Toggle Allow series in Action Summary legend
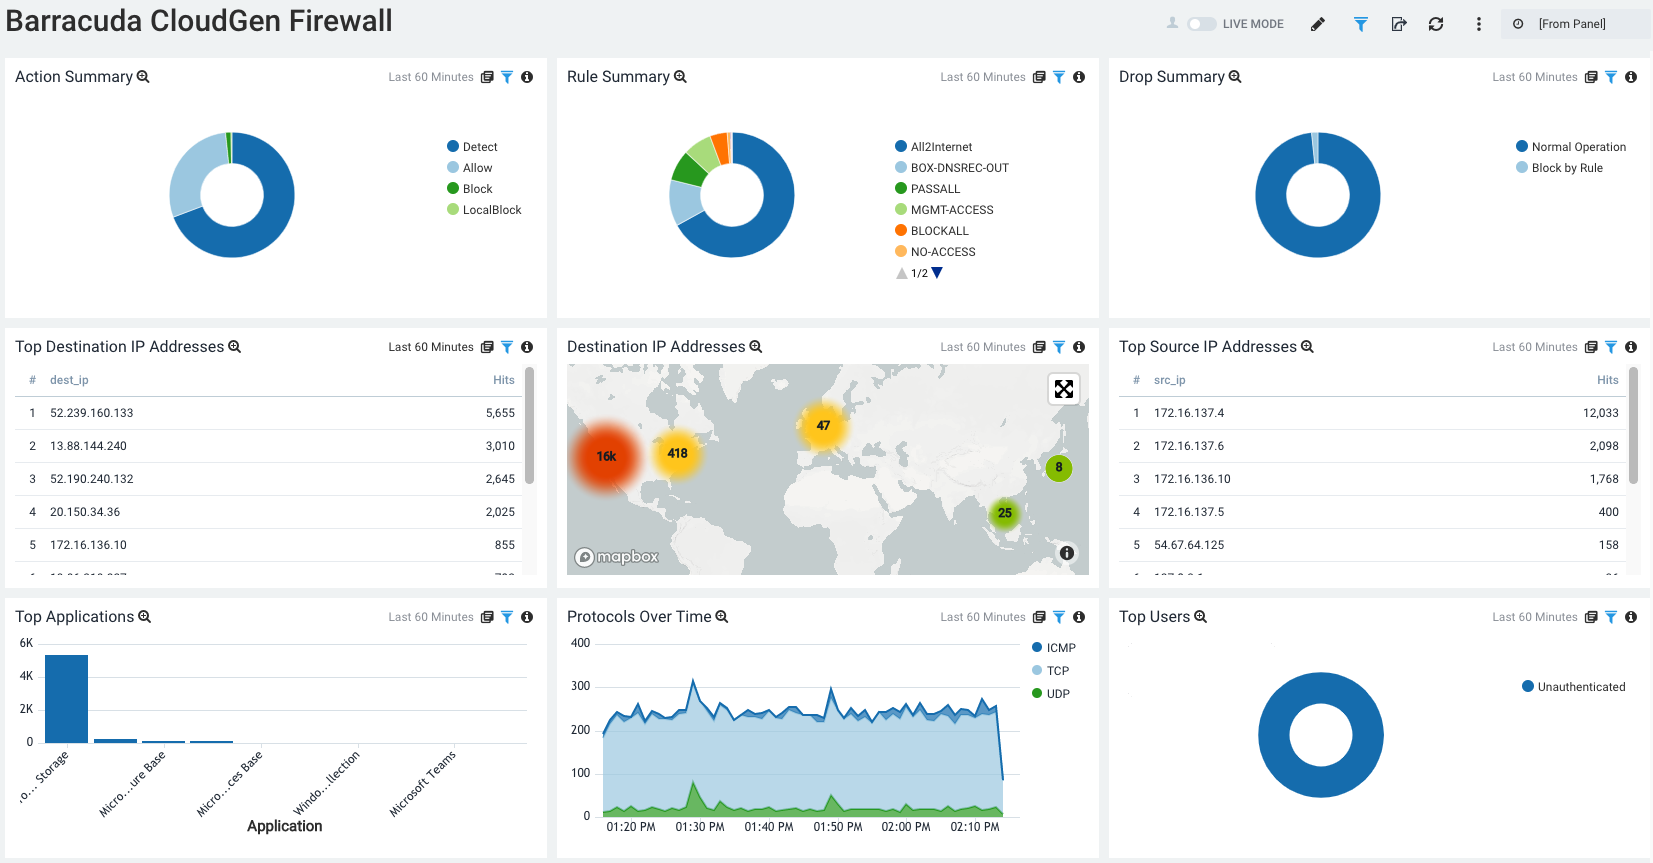1653x863 pixels. coord(470,168)
